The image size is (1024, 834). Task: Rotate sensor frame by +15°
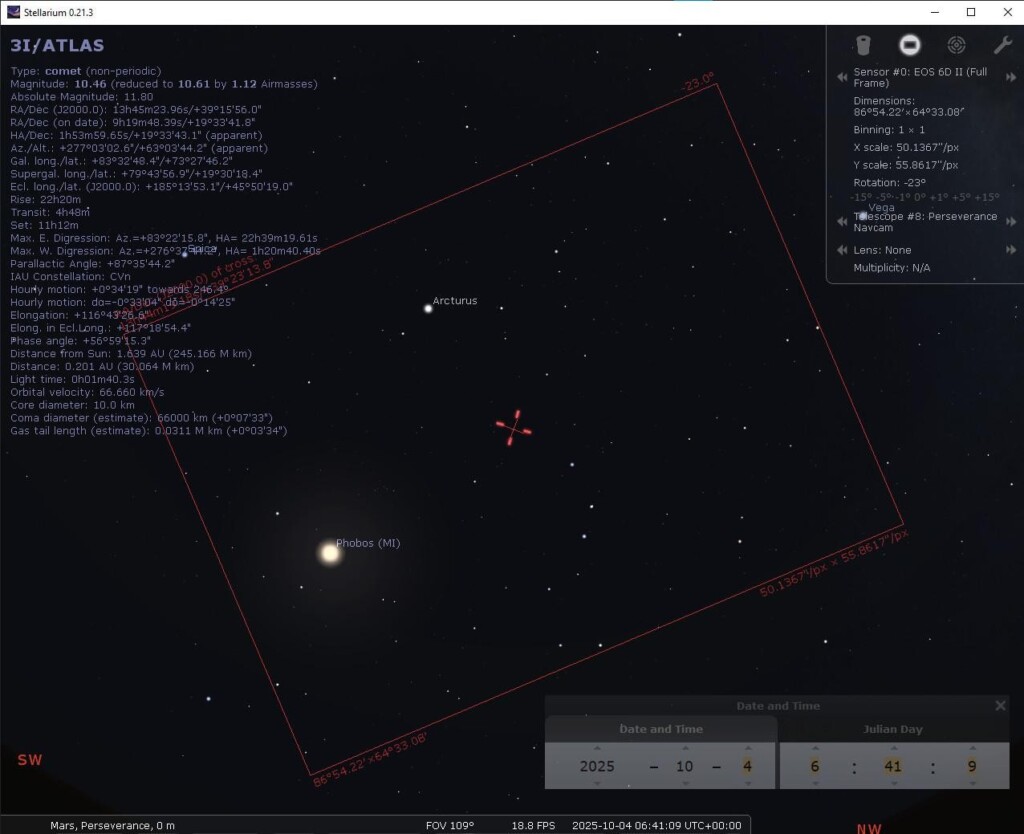[987, 197]
